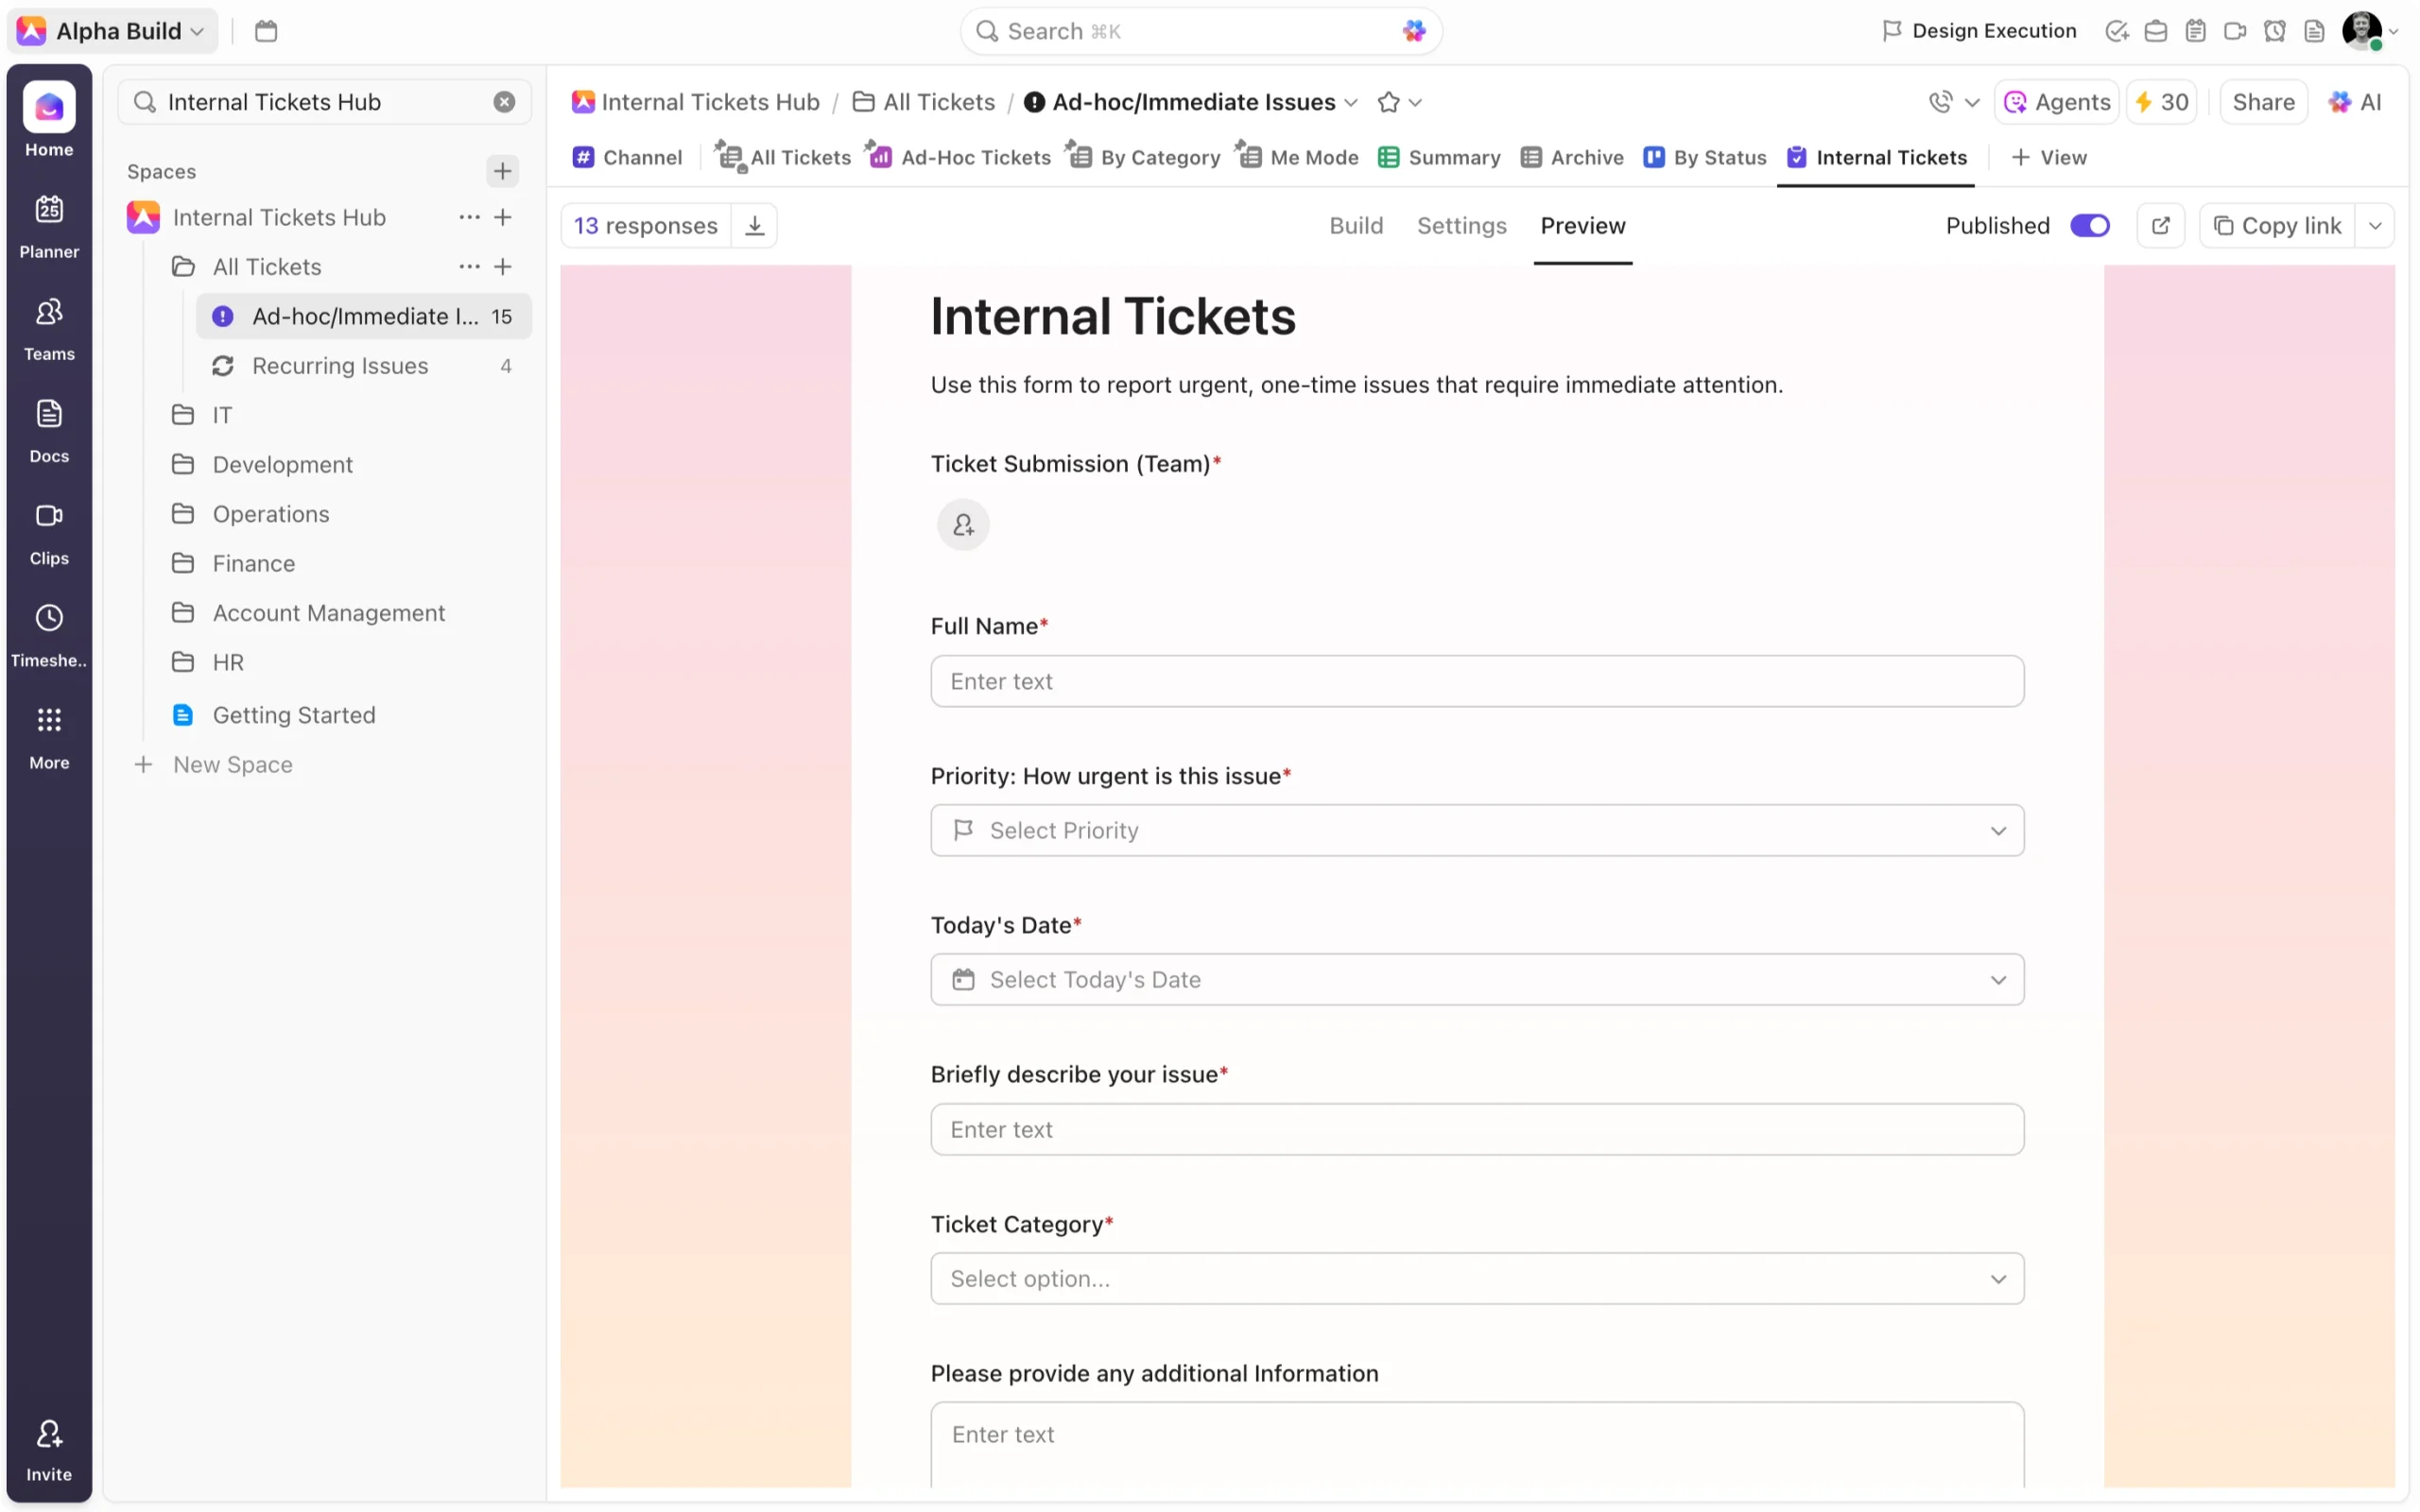Click into the Full Name text field
The width and height of the screenshot is (2420, 1512).
coord(1477,681)
